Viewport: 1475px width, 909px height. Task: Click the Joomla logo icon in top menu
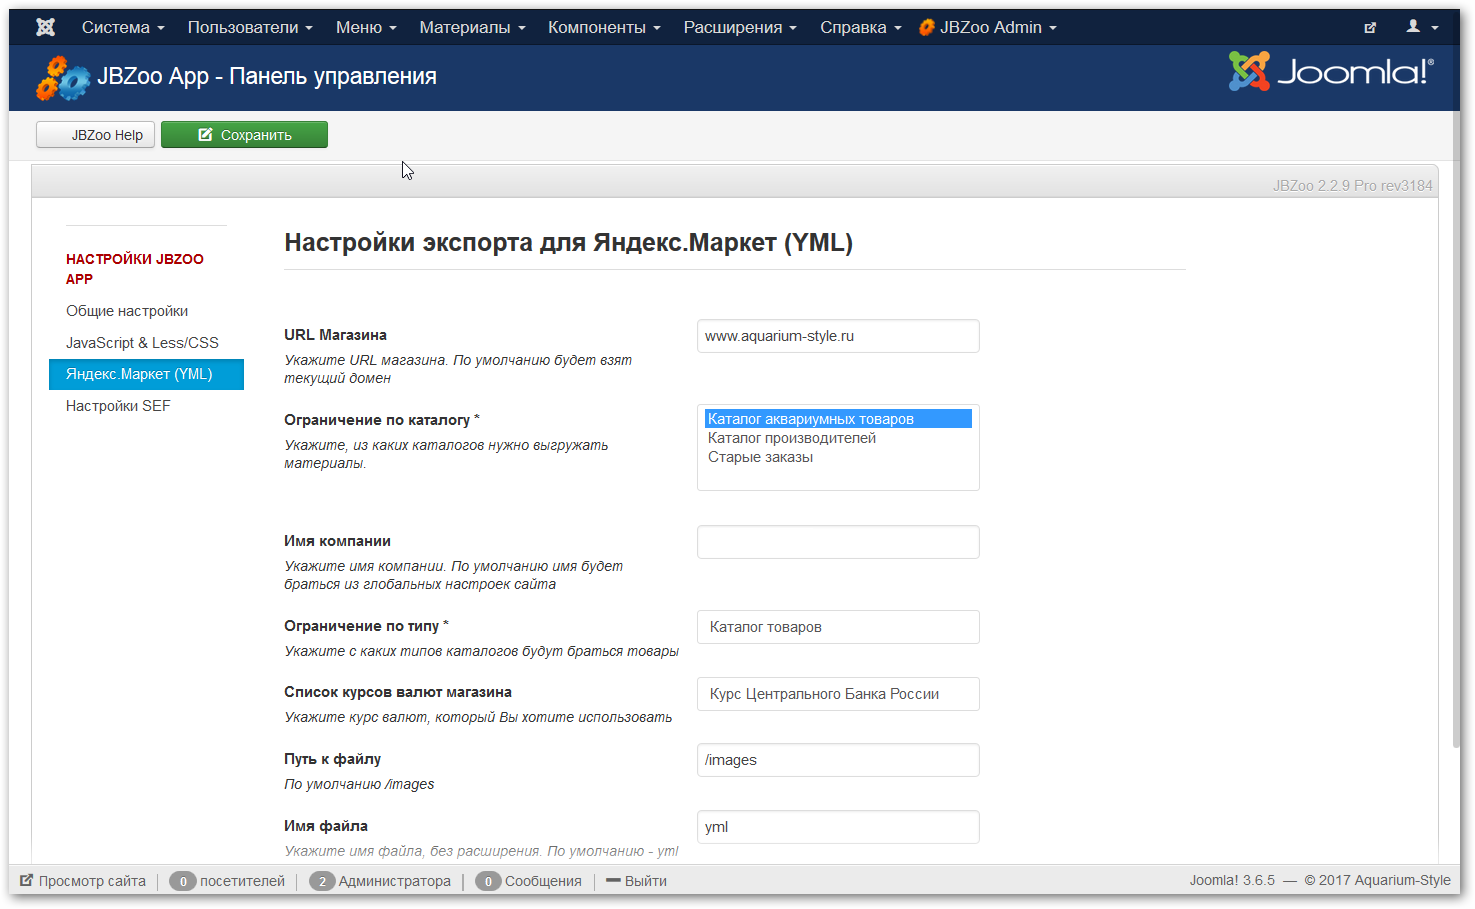45,27
